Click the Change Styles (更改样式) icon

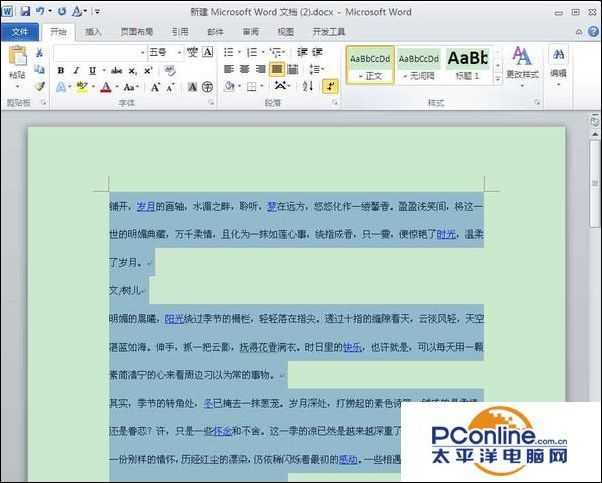tap(521, 60)
